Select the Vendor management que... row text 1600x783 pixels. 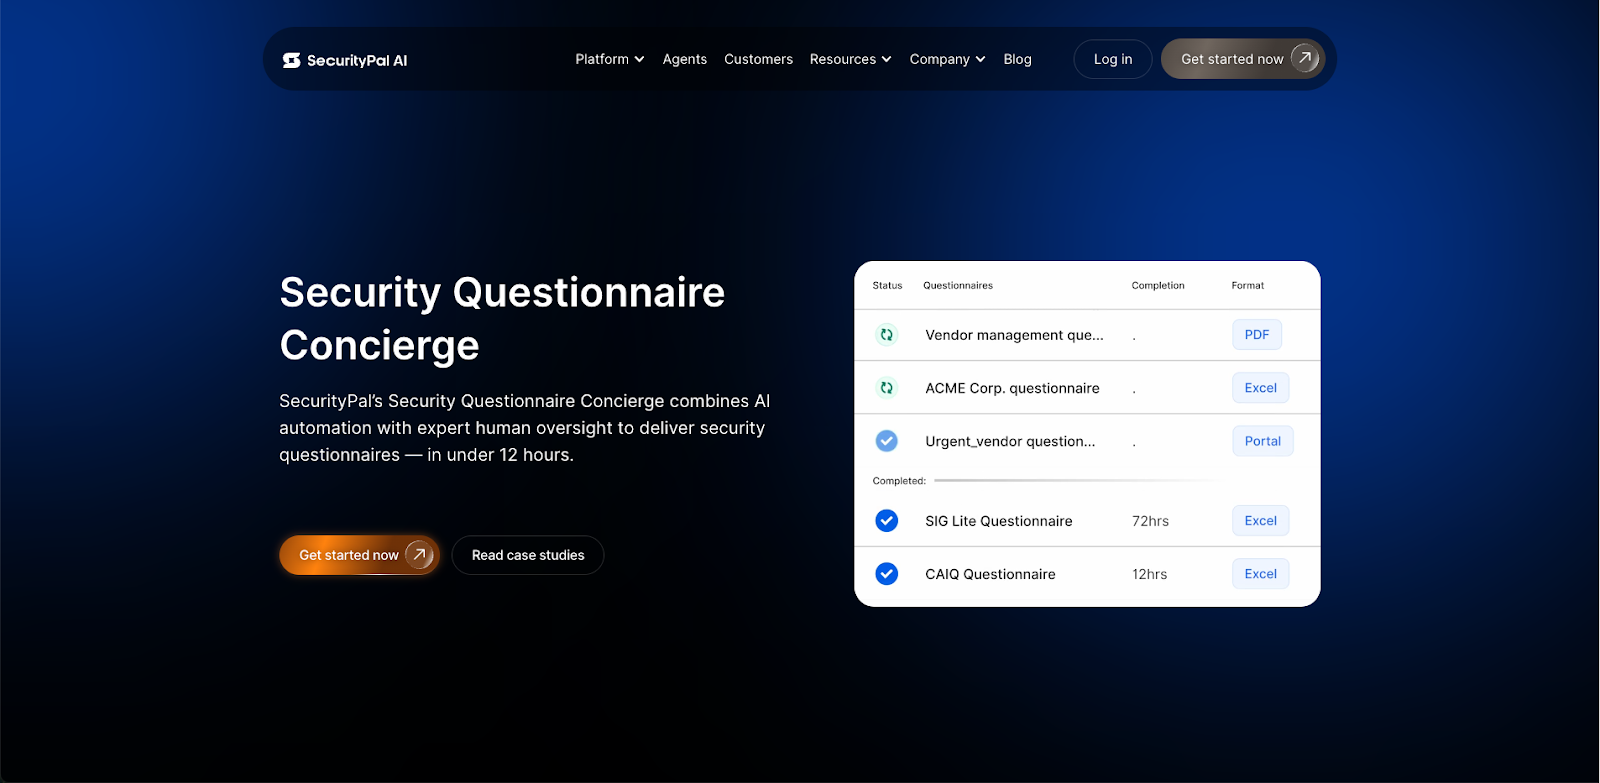pos(1014,335)
